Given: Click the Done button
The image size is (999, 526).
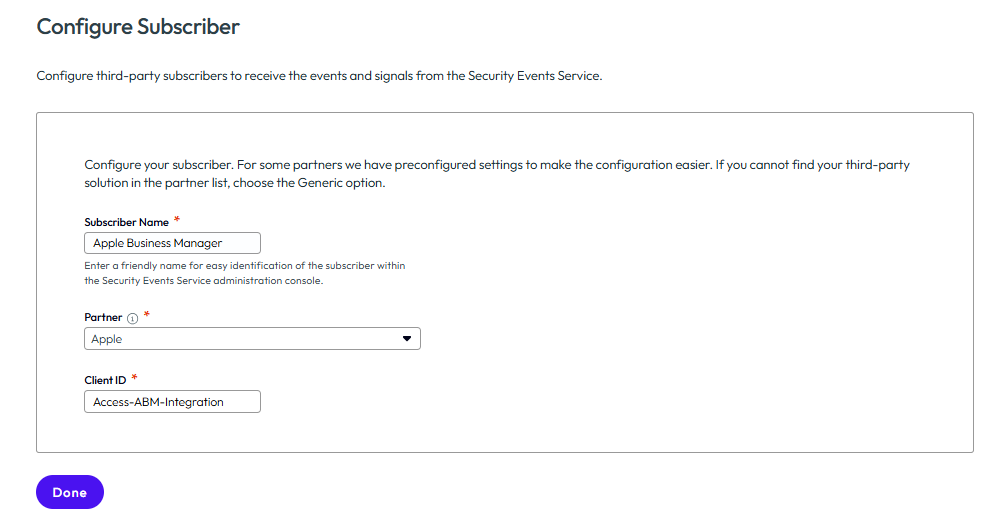Looking at the screenshot, I should 70,492.
